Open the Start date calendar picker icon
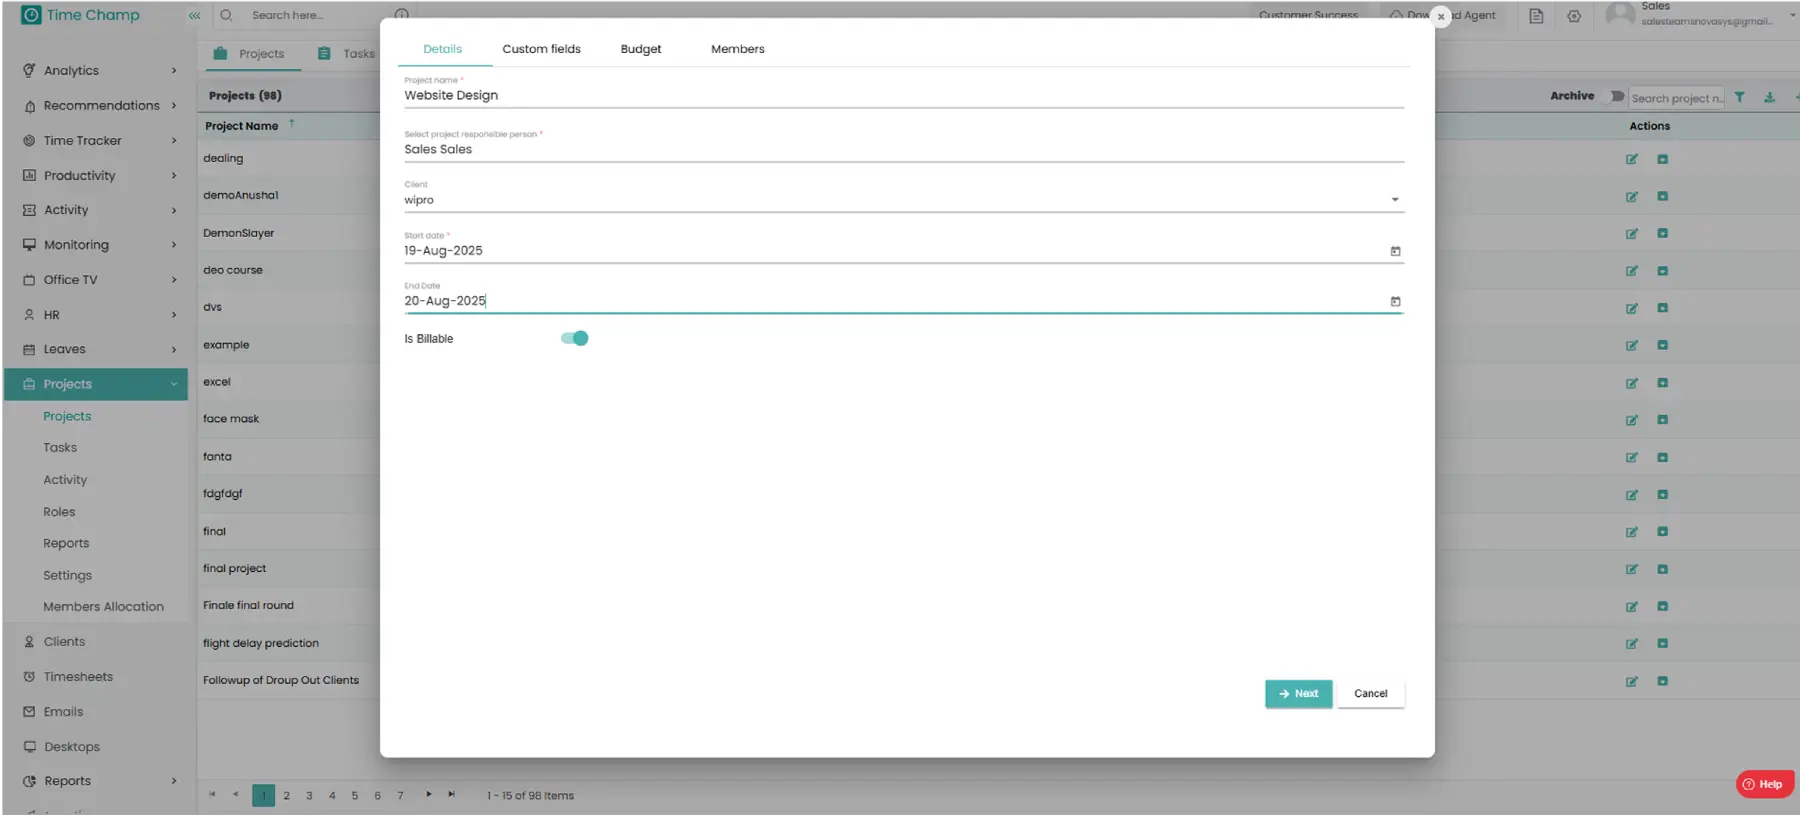The image size is (1800, 815). click(x=1395, y=251)
